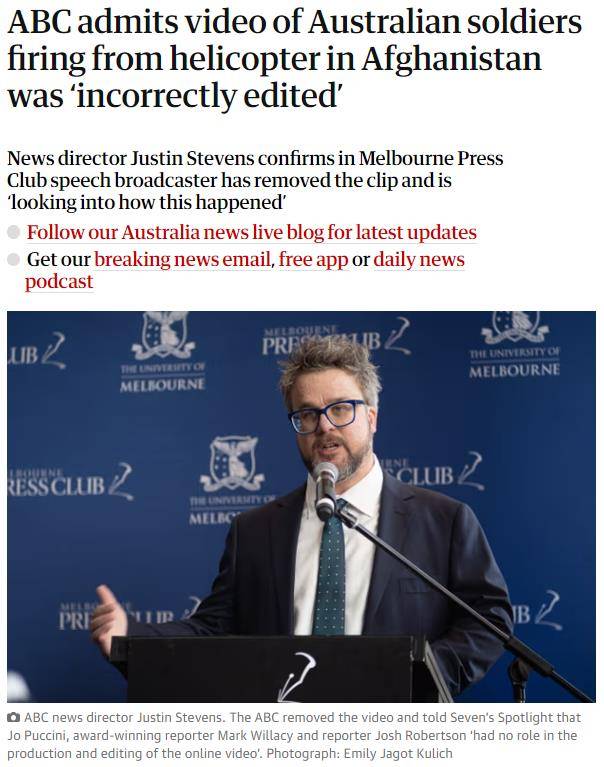Click the camera icon beside the caption
The width and height of the screenshot is (604, 767).
coord(13,718)
